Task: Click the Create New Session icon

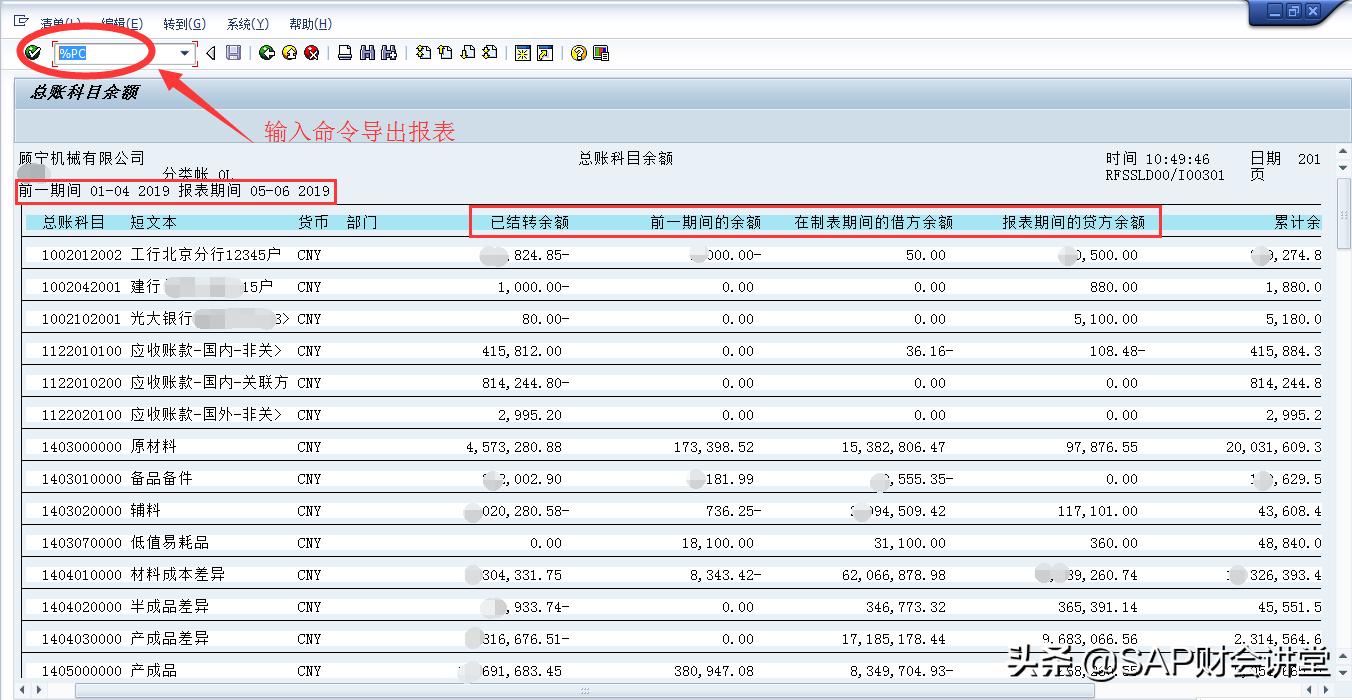Action: coord(523,53)
